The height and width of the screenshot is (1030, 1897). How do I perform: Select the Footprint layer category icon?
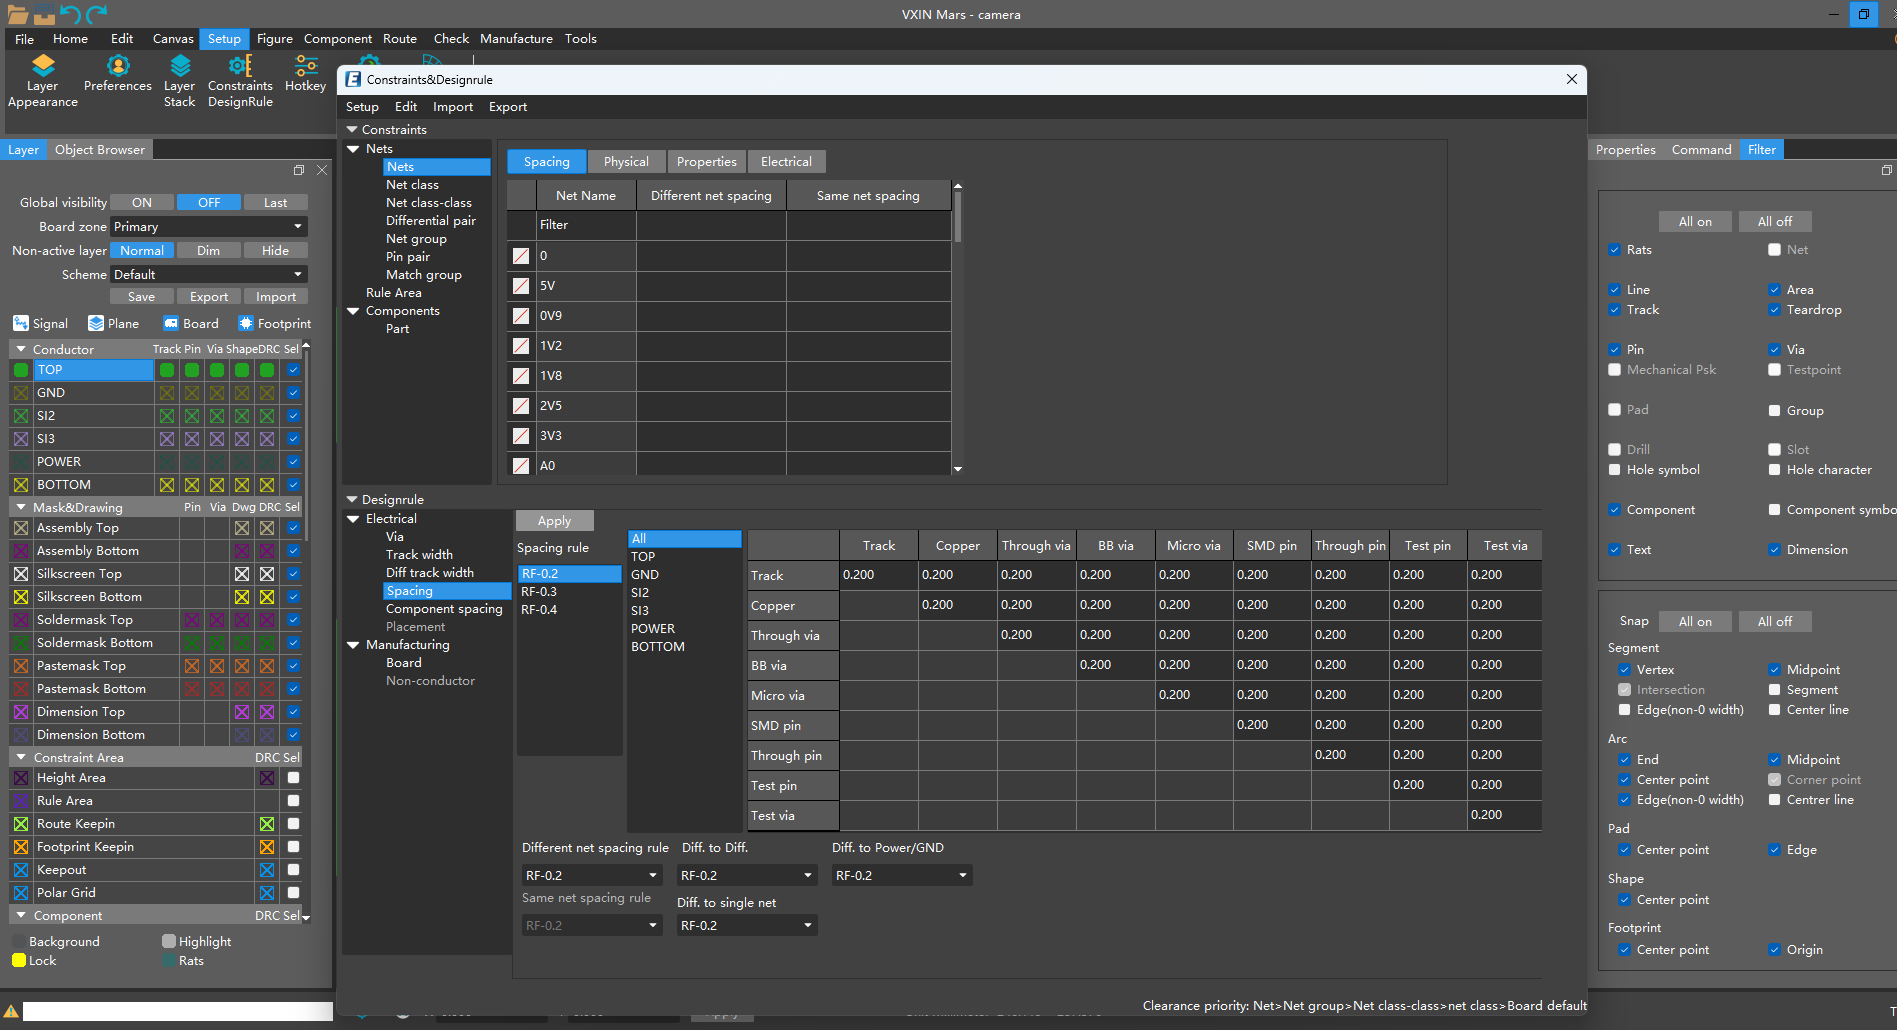point(246,323)
